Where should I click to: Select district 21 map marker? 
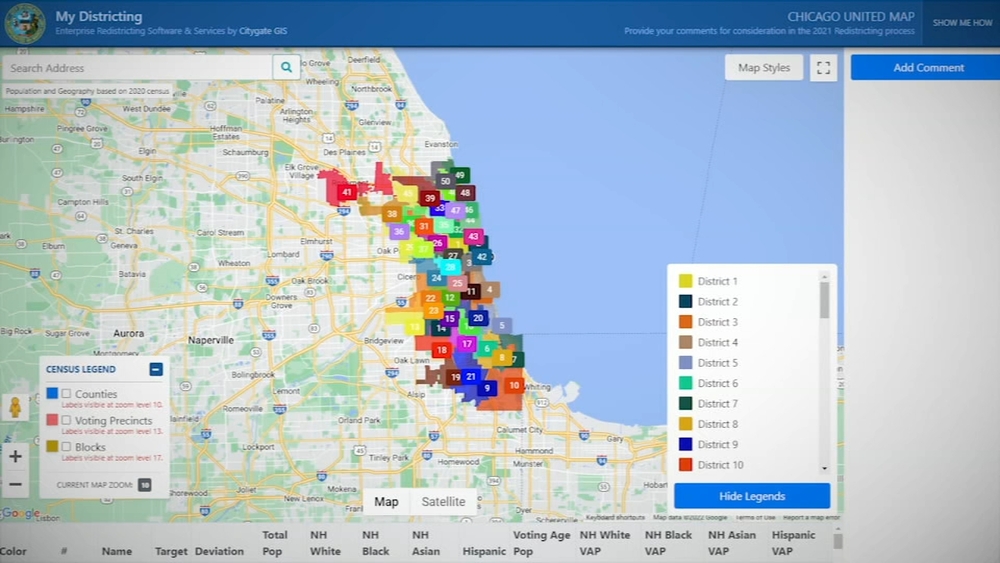click(471, 376)
